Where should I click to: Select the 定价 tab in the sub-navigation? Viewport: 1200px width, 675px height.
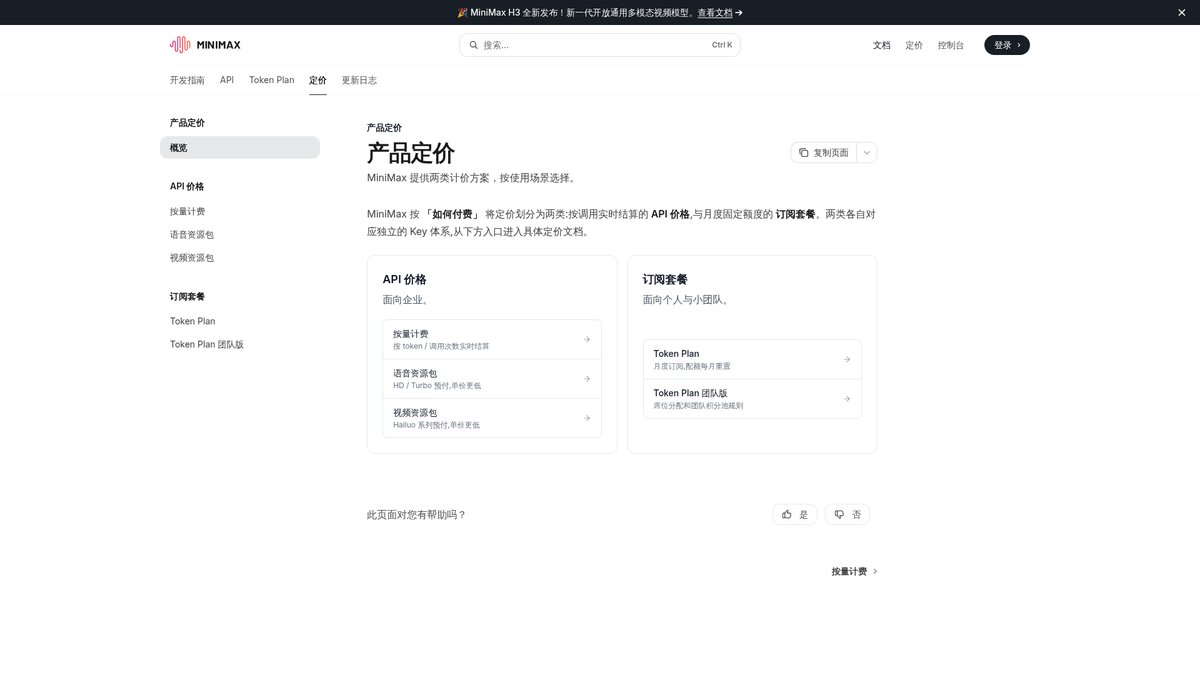pos(318,80)
